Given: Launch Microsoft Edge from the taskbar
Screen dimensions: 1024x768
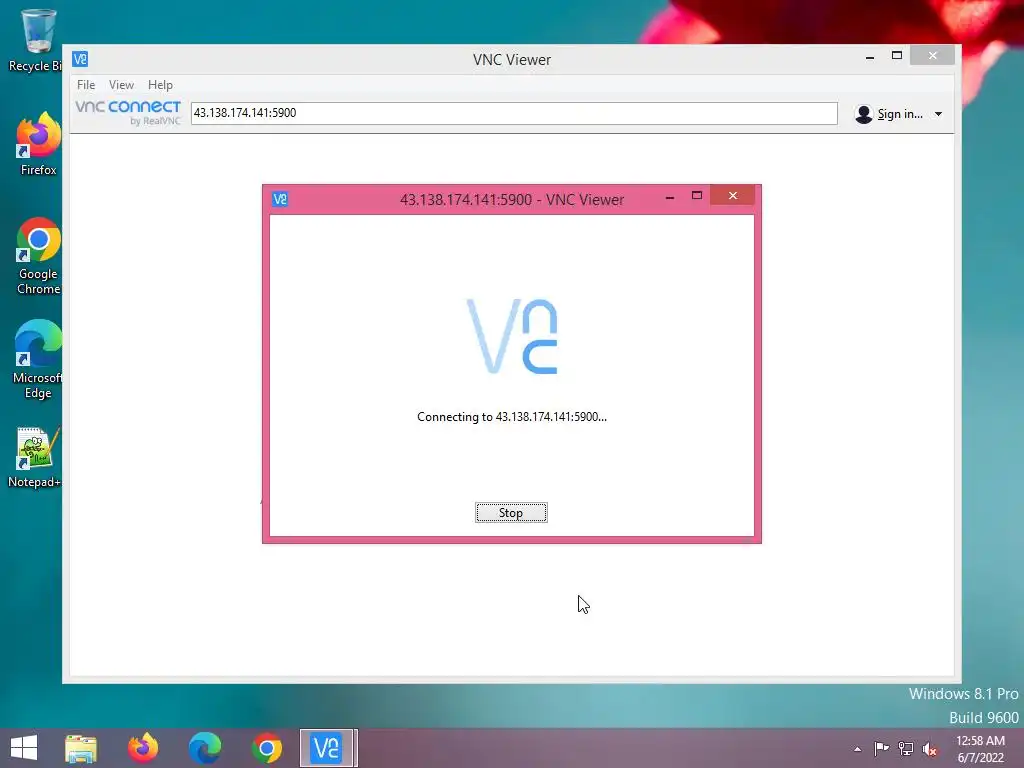Looking at the screenshot, I should (x=204, y=748).
